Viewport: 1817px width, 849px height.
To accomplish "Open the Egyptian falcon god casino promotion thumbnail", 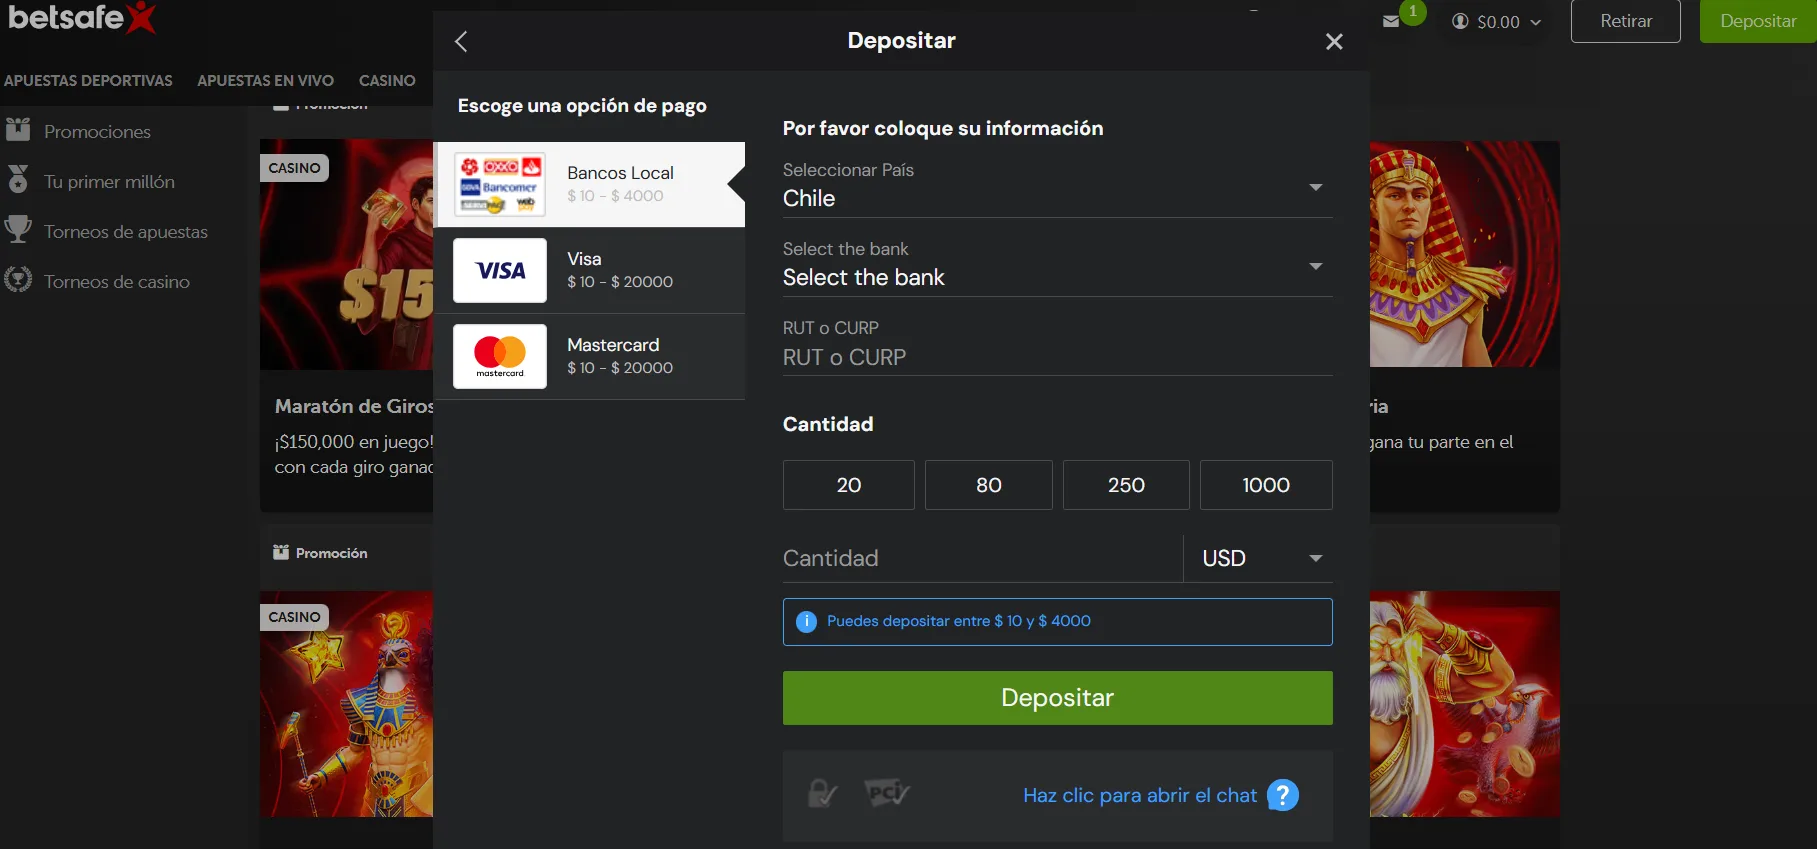I will pyautogui.click(x=346, y=704).
